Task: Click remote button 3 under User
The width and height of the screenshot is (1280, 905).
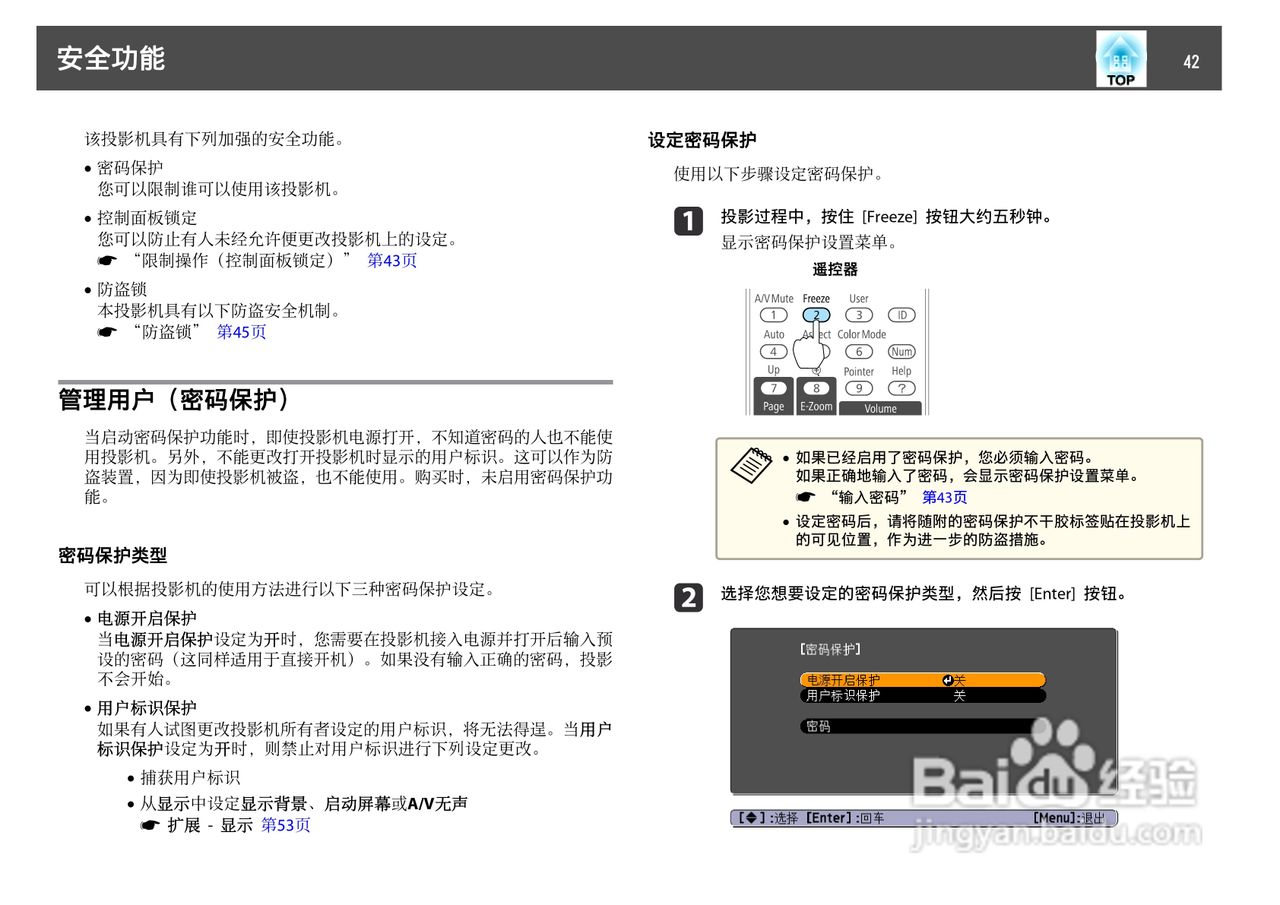Action: point(859,315)
